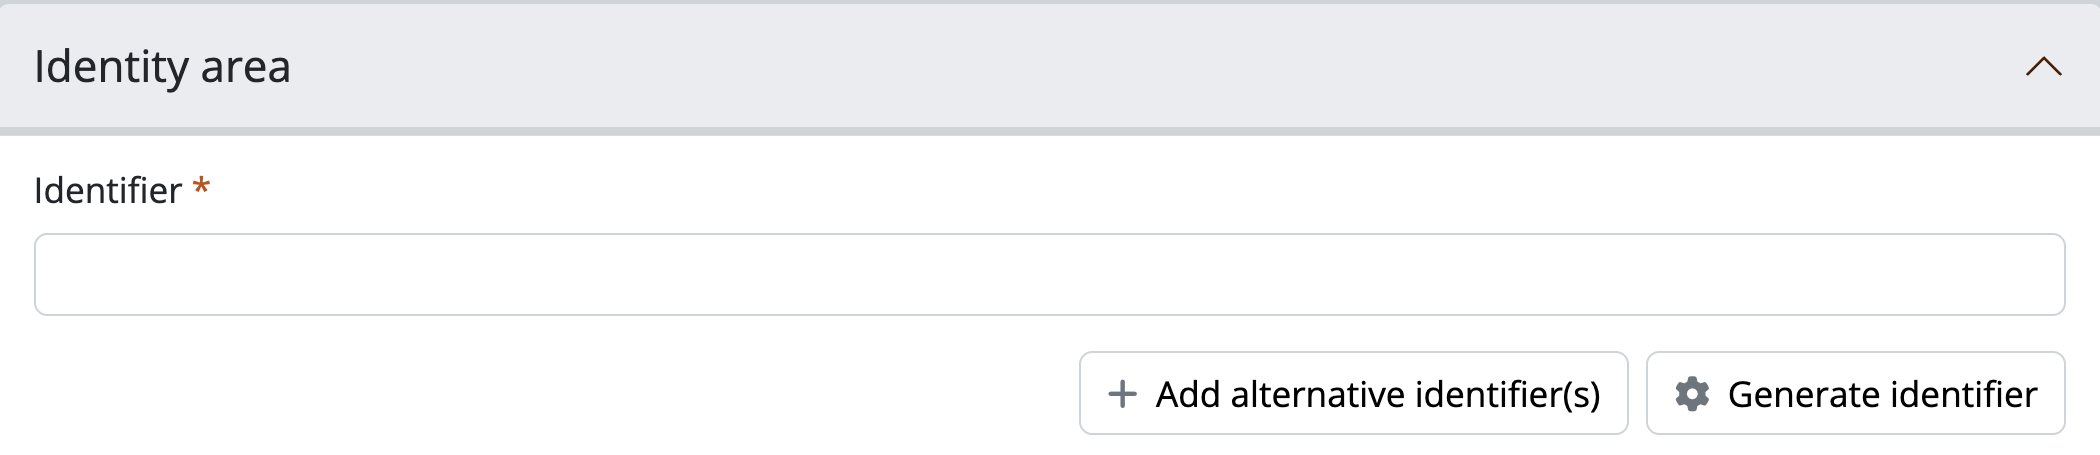Image resolution: width=2100 pixels, height=455 pixels.
Task: Hide the Identity area panel contents
Action: coord(2043,67)
